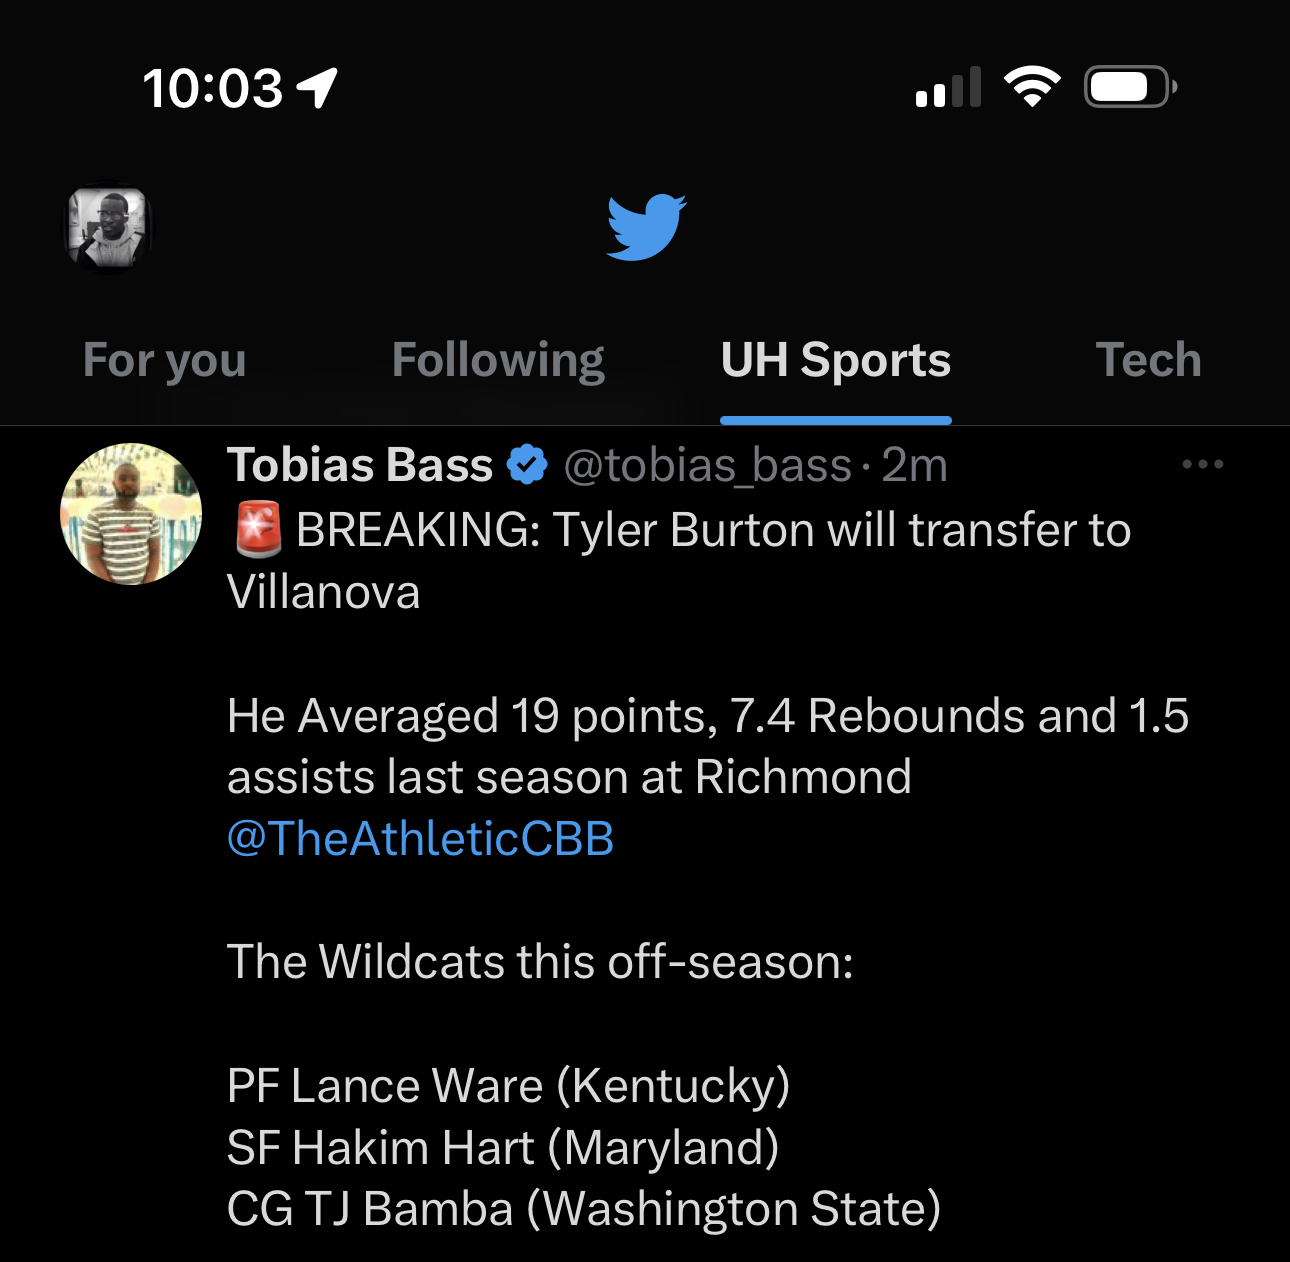The width and height of the screenshot is (1290, 1262).
Task: Tap the red siren emoji
Action: (258, 530)
